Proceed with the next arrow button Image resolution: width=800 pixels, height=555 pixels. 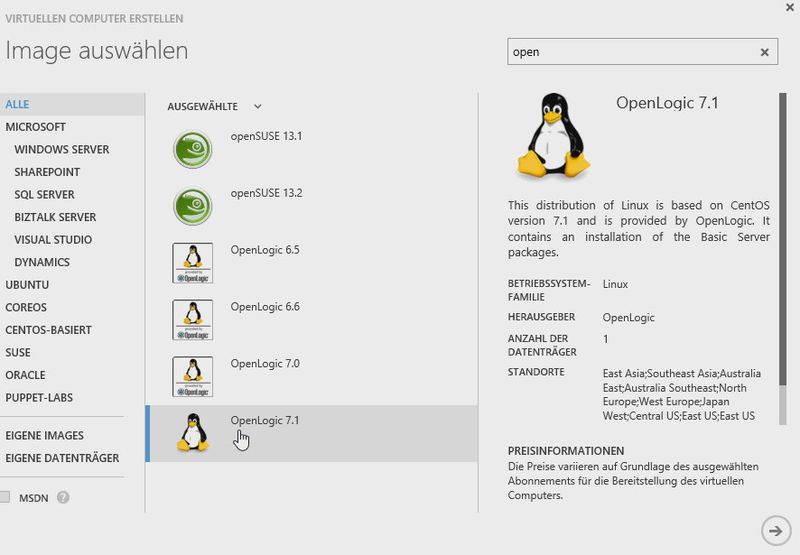[x=776, y=531]
